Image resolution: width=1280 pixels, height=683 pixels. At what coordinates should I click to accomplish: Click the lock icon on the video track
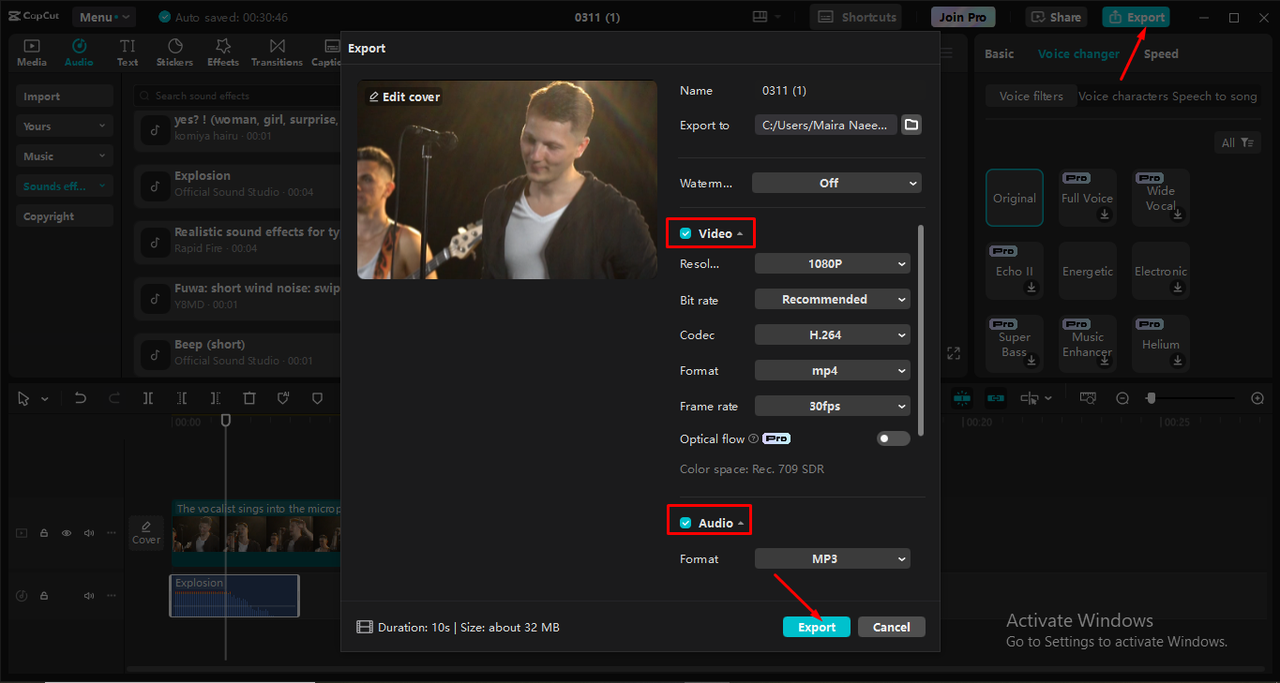(44, 533)
